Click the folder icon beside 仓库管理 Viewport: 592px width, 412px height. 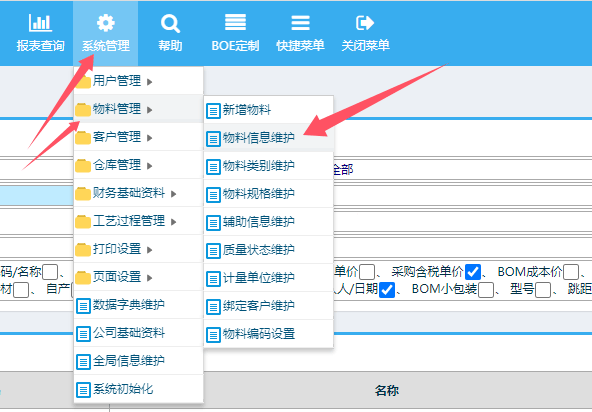[83, 166]
